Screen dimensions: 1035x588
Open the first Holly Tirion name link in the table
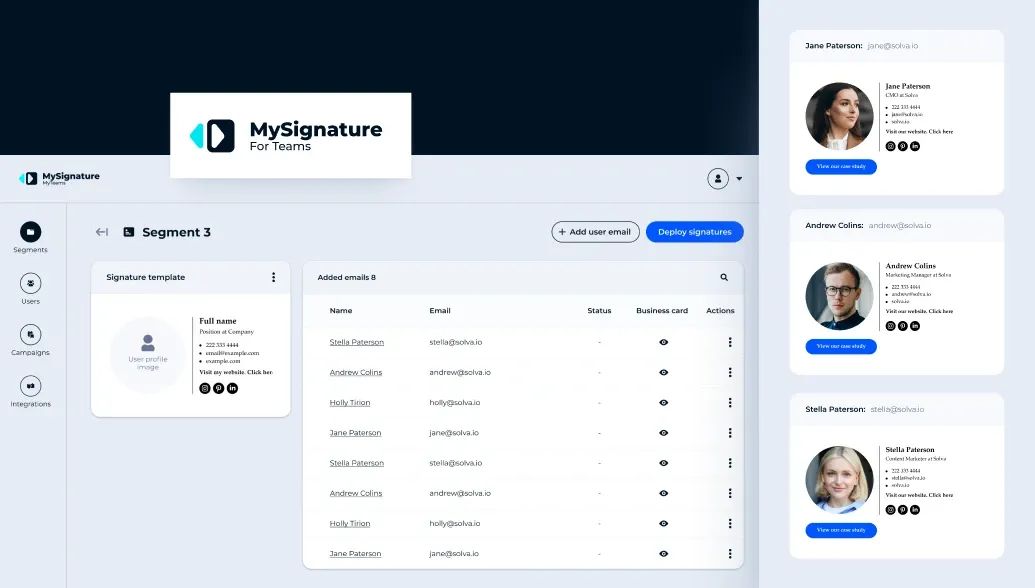tap(350, 403)
